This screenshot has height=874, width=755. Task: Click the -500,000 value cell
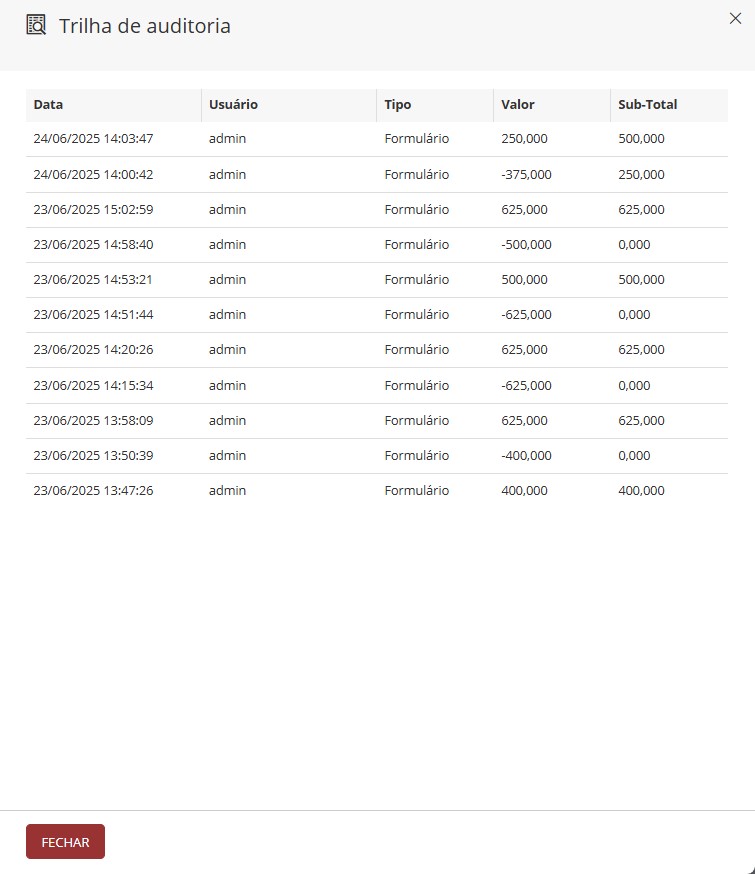(x=526, y=245)
